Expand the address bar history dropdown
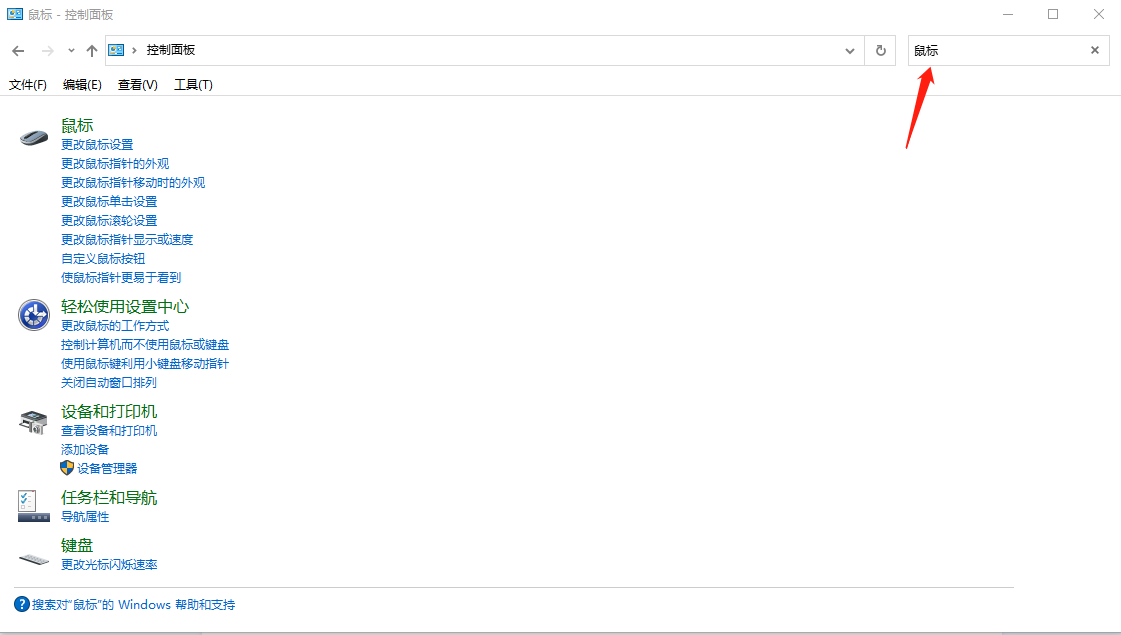Viewport: 1121px width, 635px height. [849, 51]
